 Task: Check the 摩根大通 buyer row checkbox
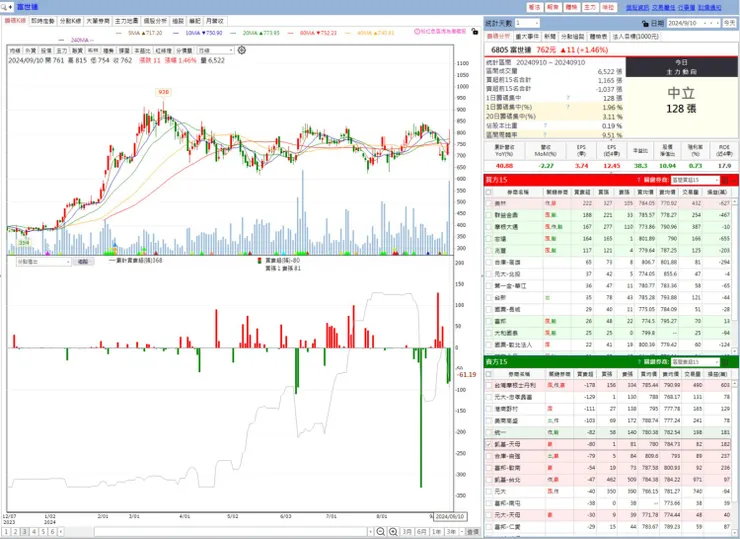[489, 227]
